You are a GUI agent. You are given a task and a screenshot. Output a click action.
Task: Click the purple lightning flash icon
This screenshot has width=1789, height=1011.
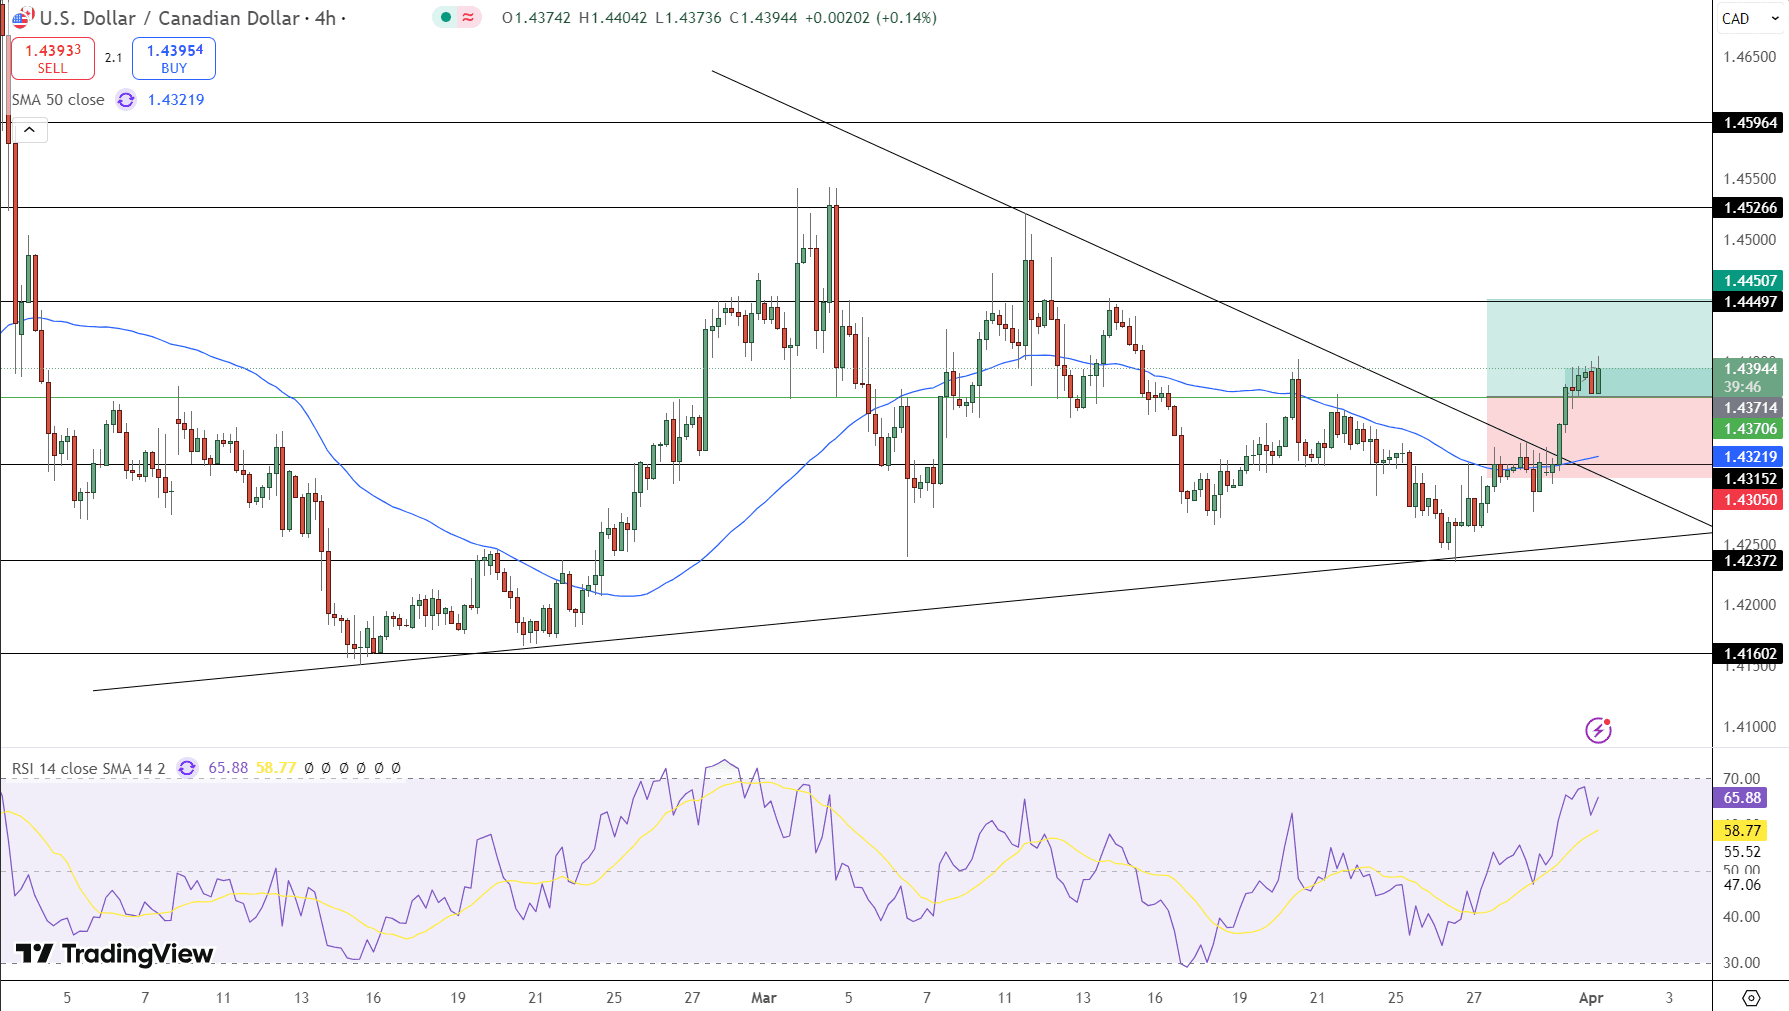[1598, 730]
